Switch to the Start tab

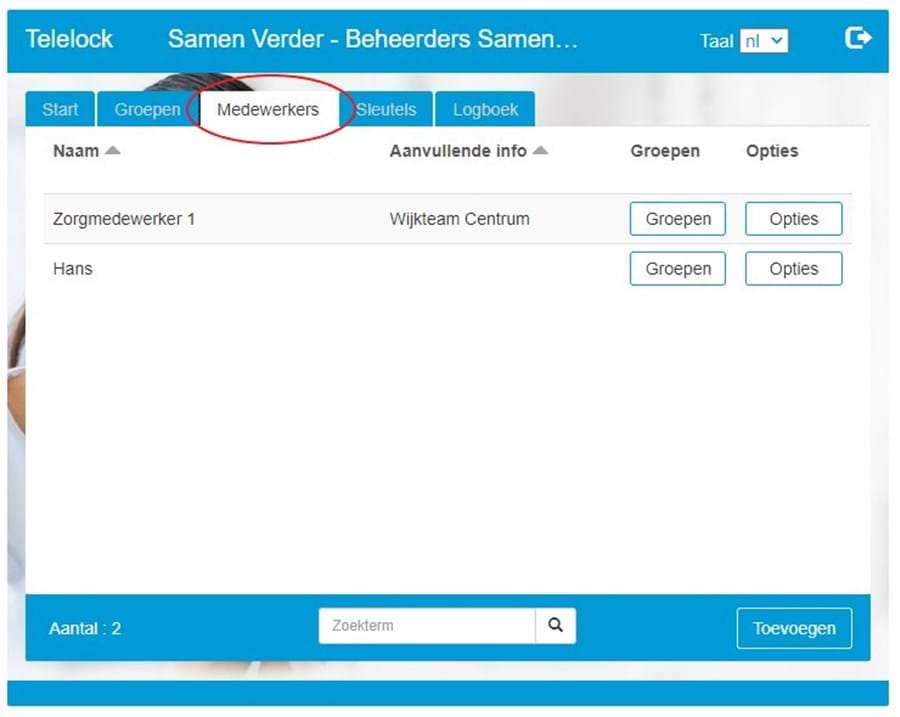coord(60,110)
